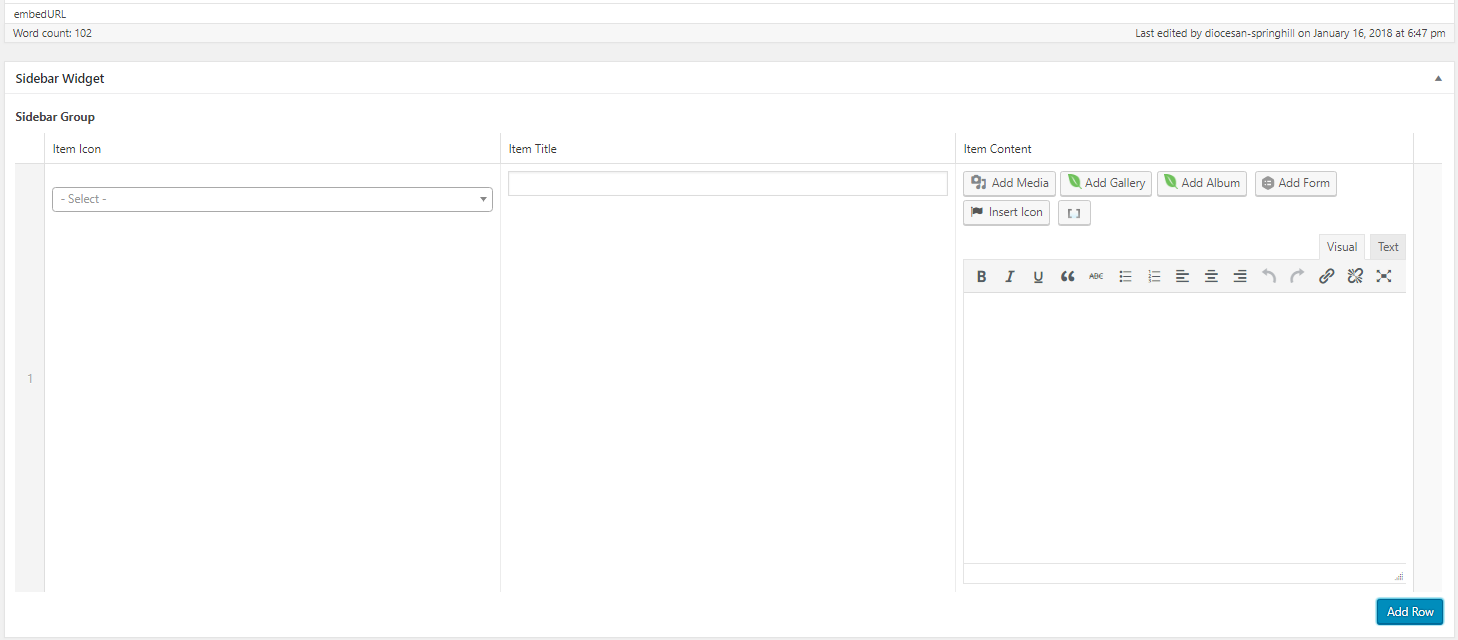
Task: Collapse the Sidebar Widget panel
Action: coord(1438,78)
